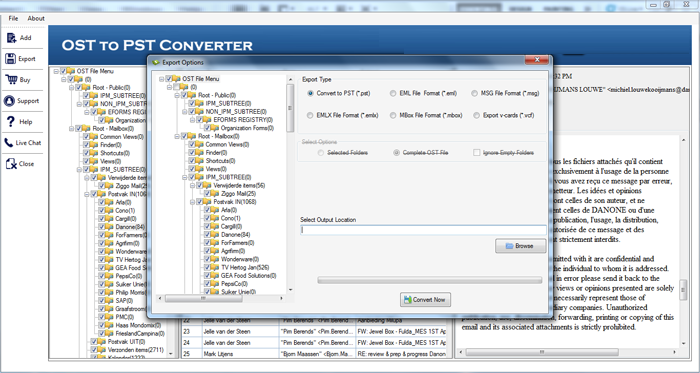Click the Buy shopping cart icon

coord(11,79)
